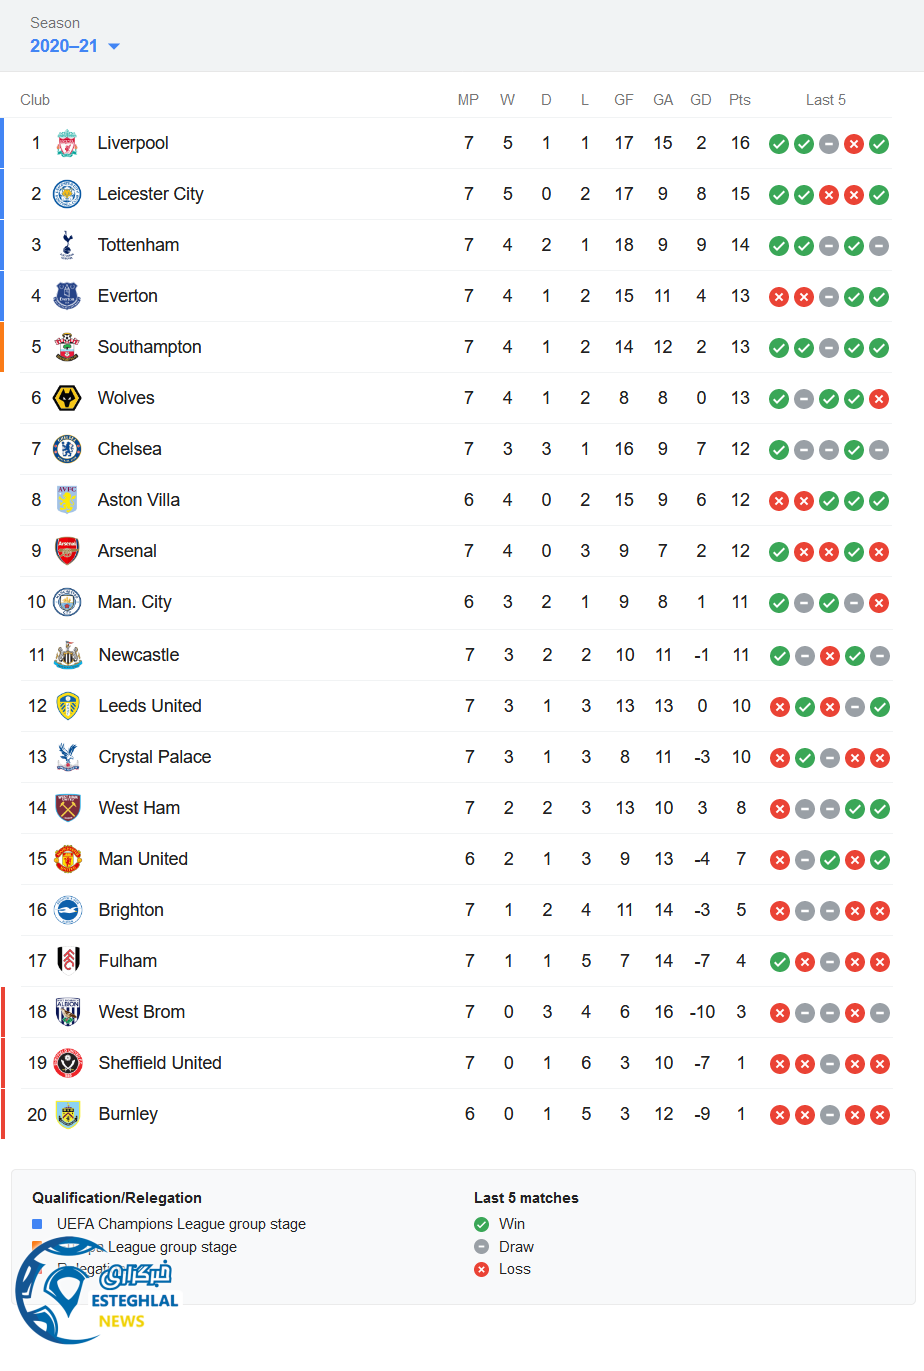Select the Crystal Palace team name
This screenshot has height=1371, width=924.
155,757
